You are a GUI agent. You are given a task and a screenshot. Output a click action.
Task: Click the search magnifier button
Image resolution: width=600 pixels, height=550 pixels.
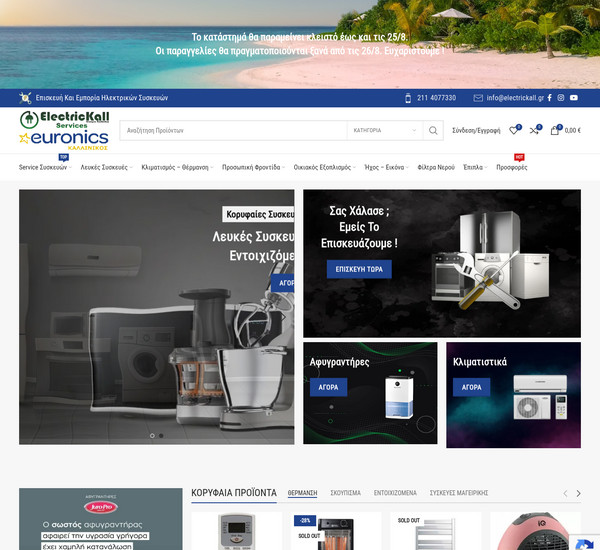433,131
